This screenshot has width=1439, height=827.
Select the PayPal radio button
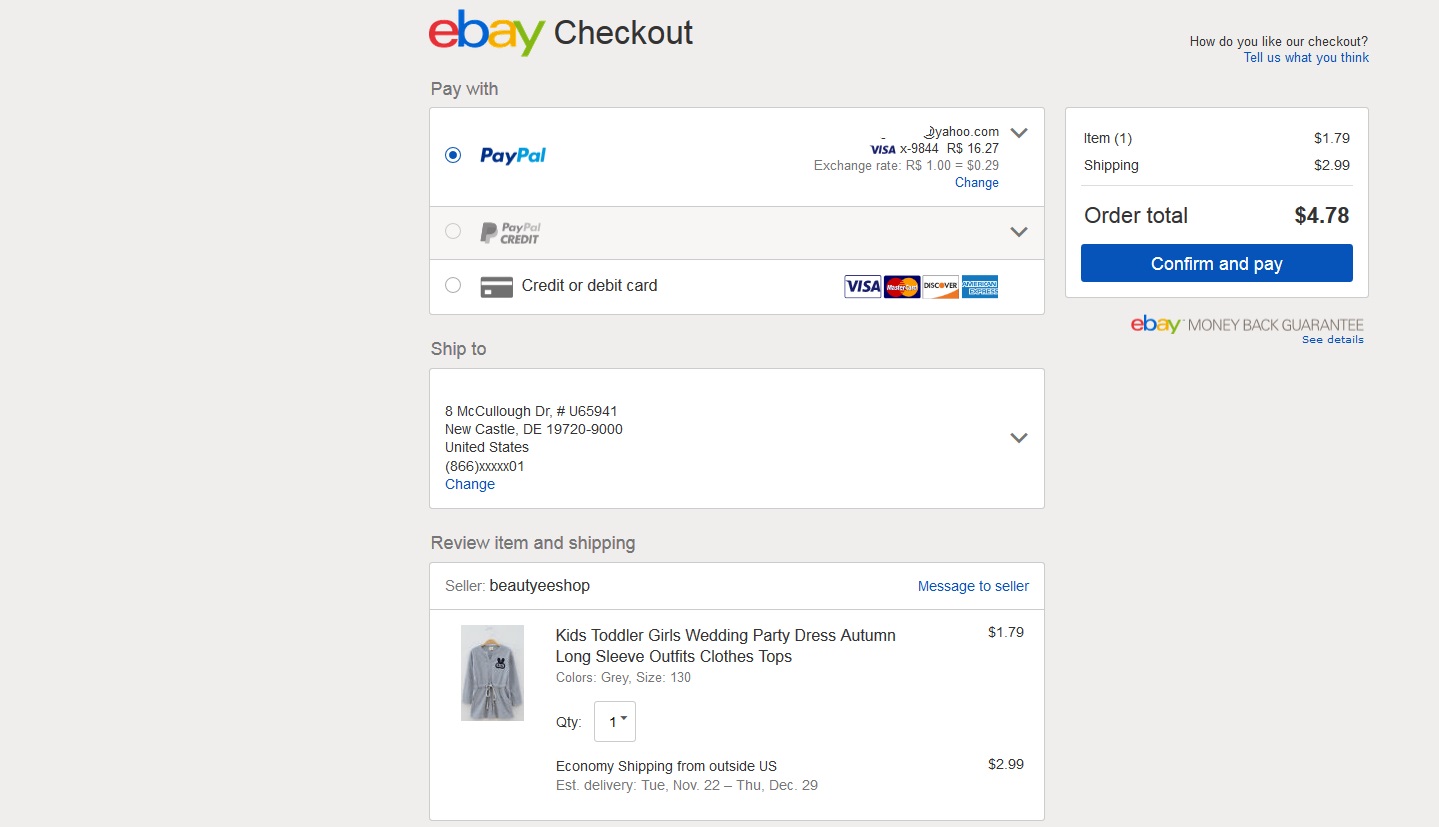(453, 155)
